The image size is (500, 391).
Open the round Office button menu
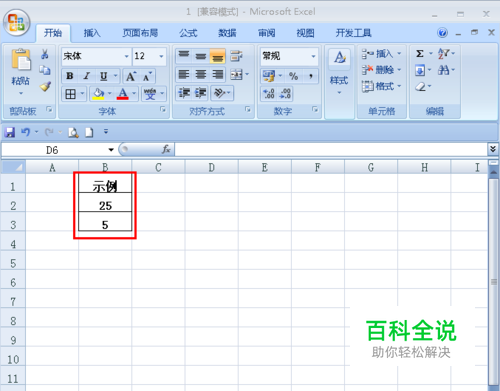click(x=16, y=23)
